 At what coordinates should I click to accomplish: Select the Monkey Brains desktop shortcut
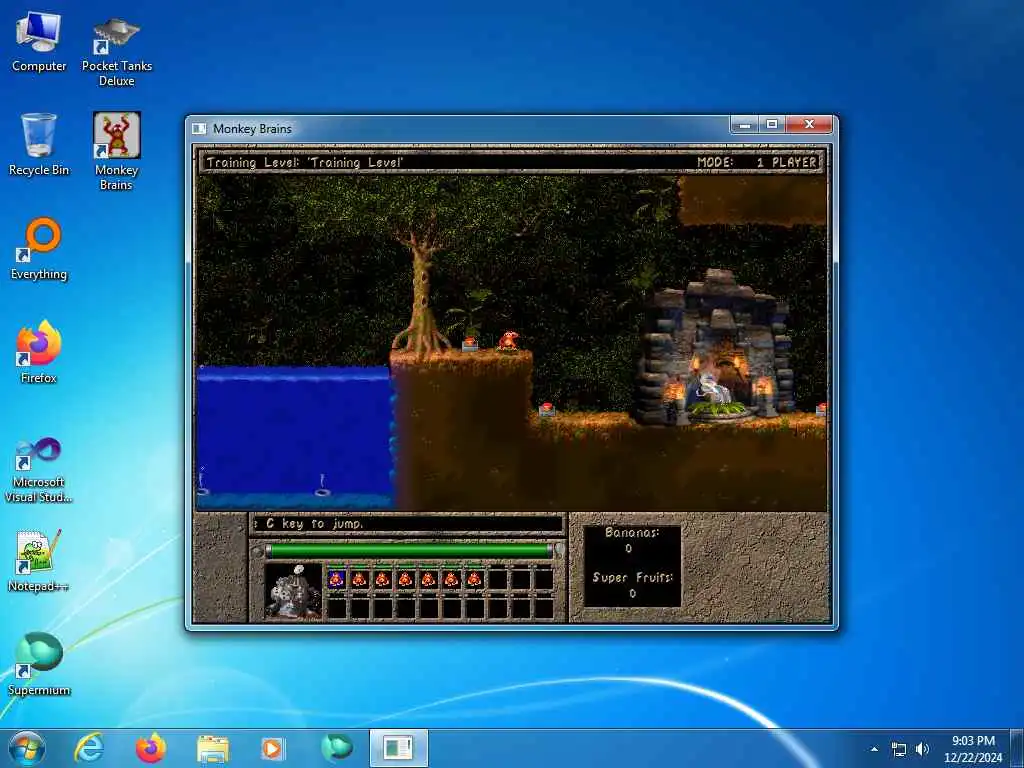(x=116, y=152)
